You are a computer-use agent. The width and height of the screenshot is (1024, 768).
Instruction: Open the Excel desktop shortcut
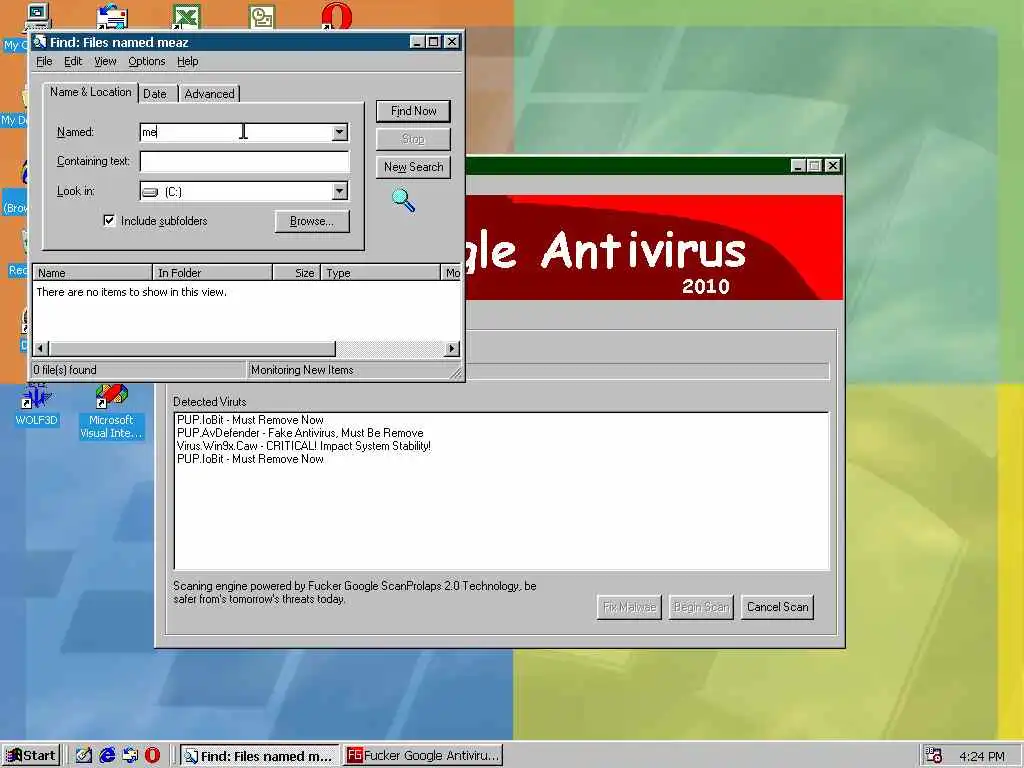[186, 16]
